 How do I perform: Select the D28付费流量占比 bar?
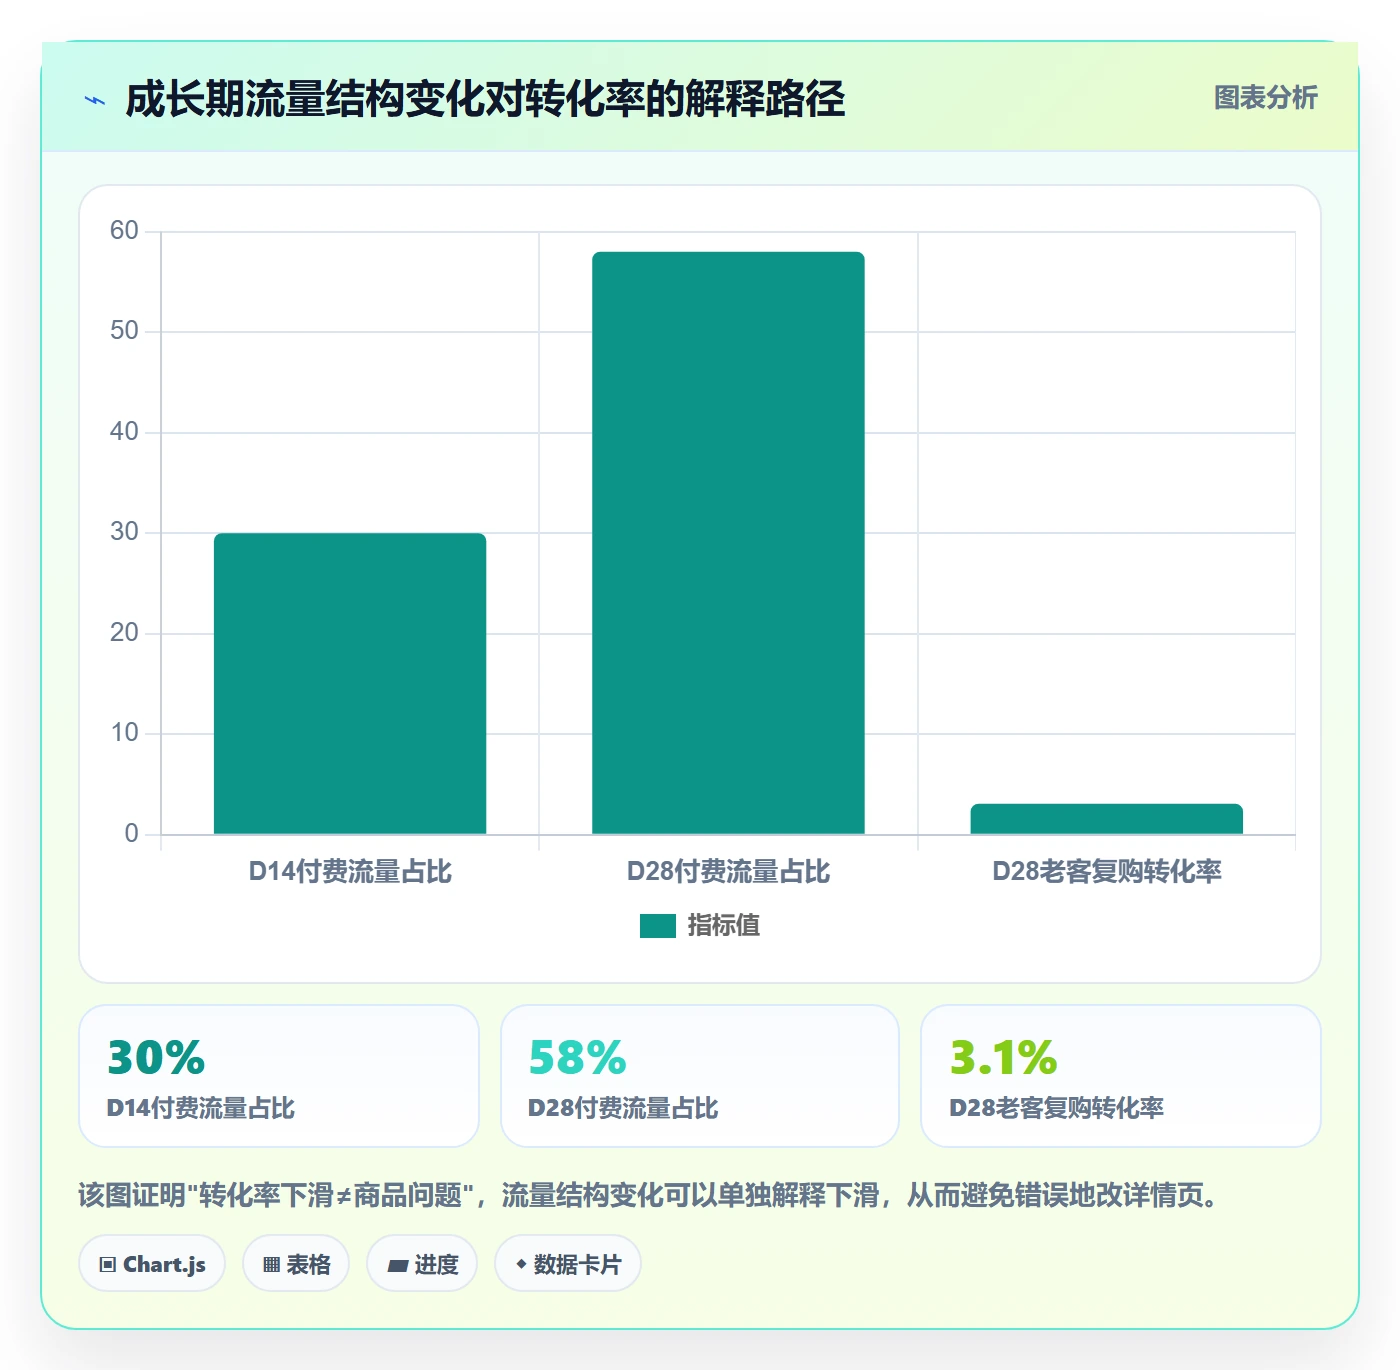pyautogui.click(x=728, y=543)
